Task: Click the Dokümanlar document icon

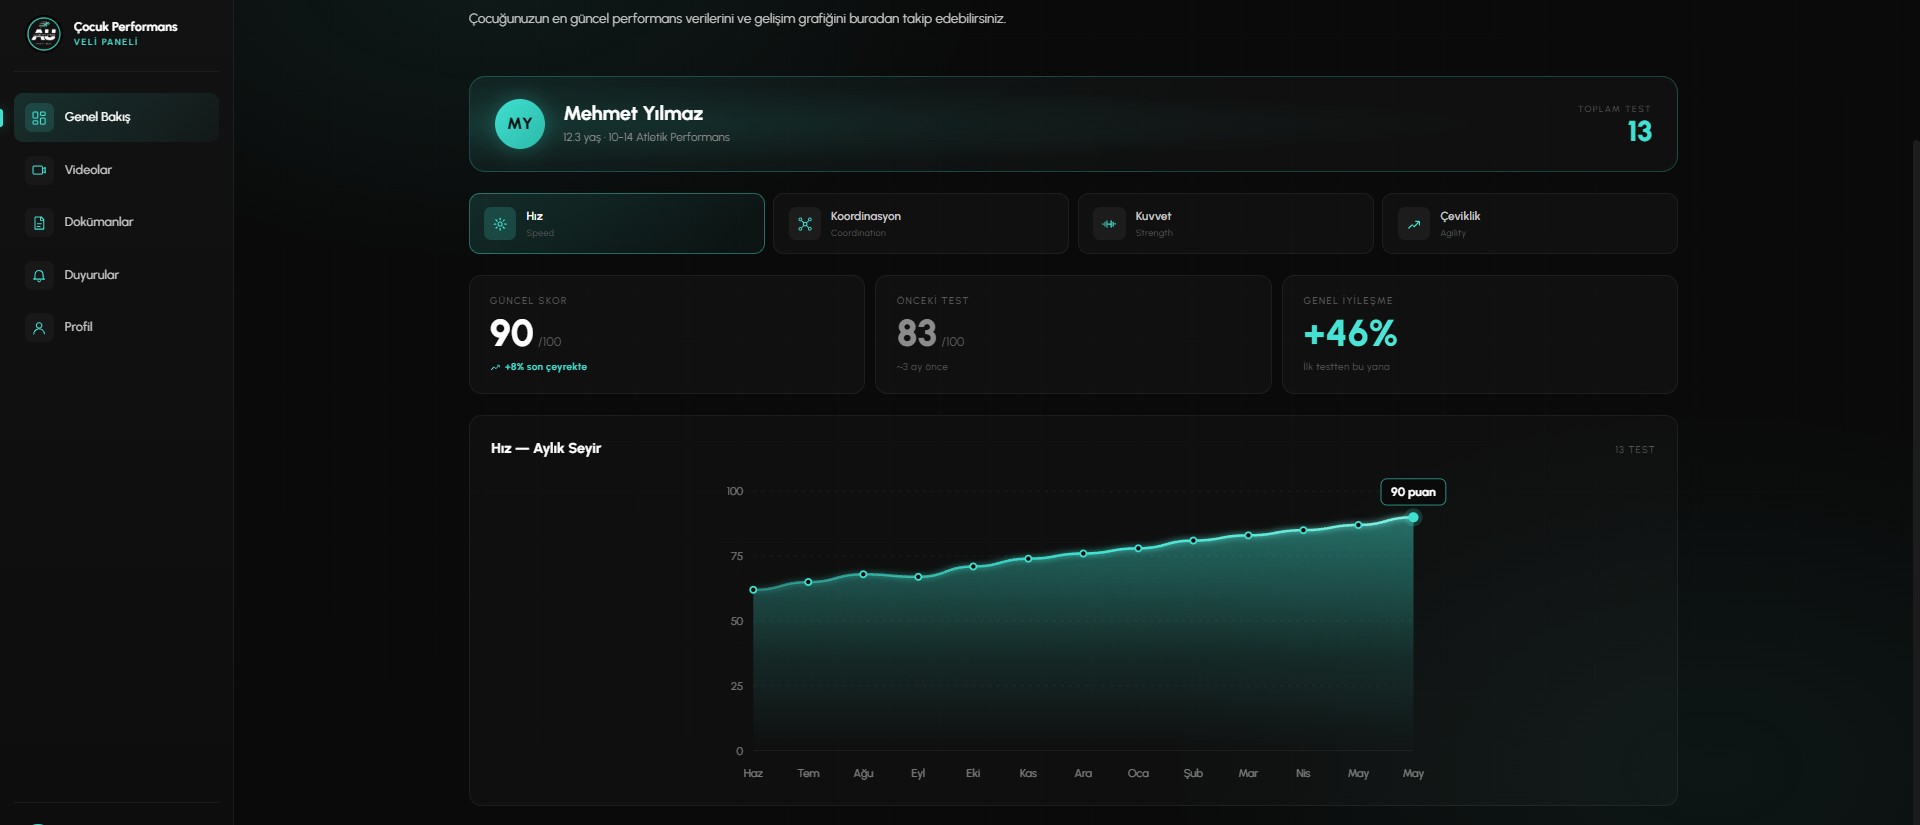Action: (39, 223)
